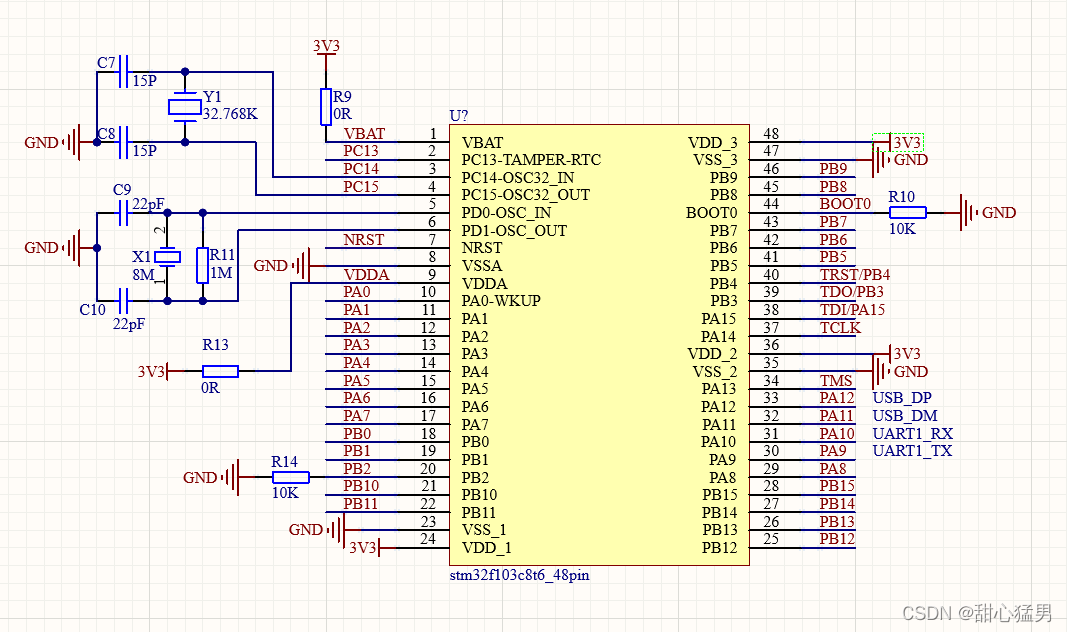Select the R9 0R resistor symbol
This screenshot has width=1067, height=632.
click(x=325, y=106)
